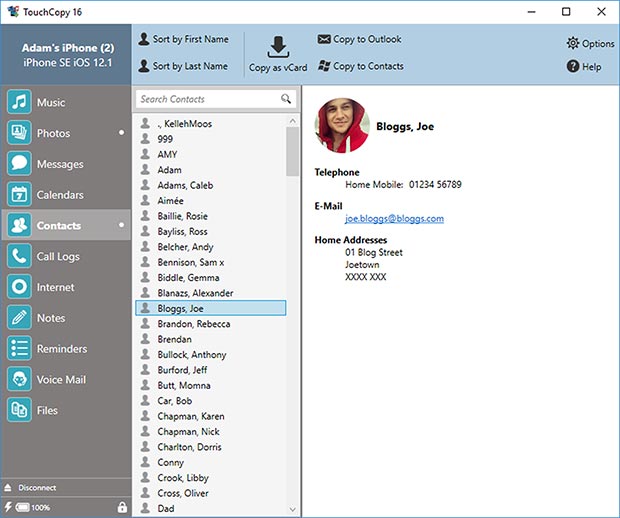Open Options gear settings
The height and width of the screenshot is (518, 620).
click(590, 44)
